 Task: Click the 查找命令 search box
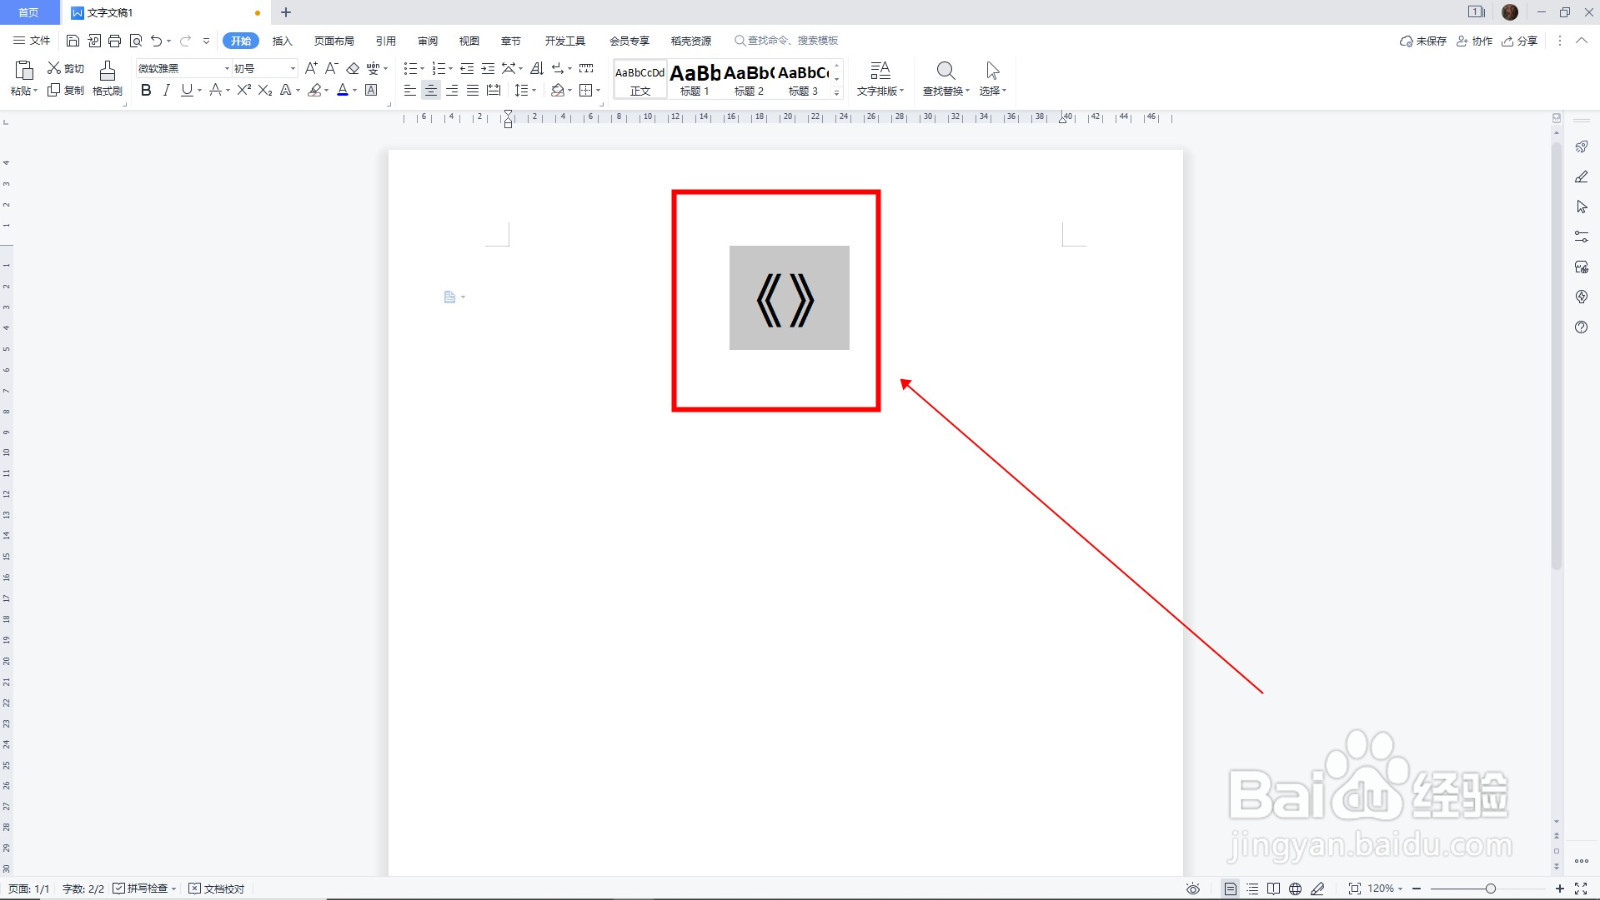786,41
